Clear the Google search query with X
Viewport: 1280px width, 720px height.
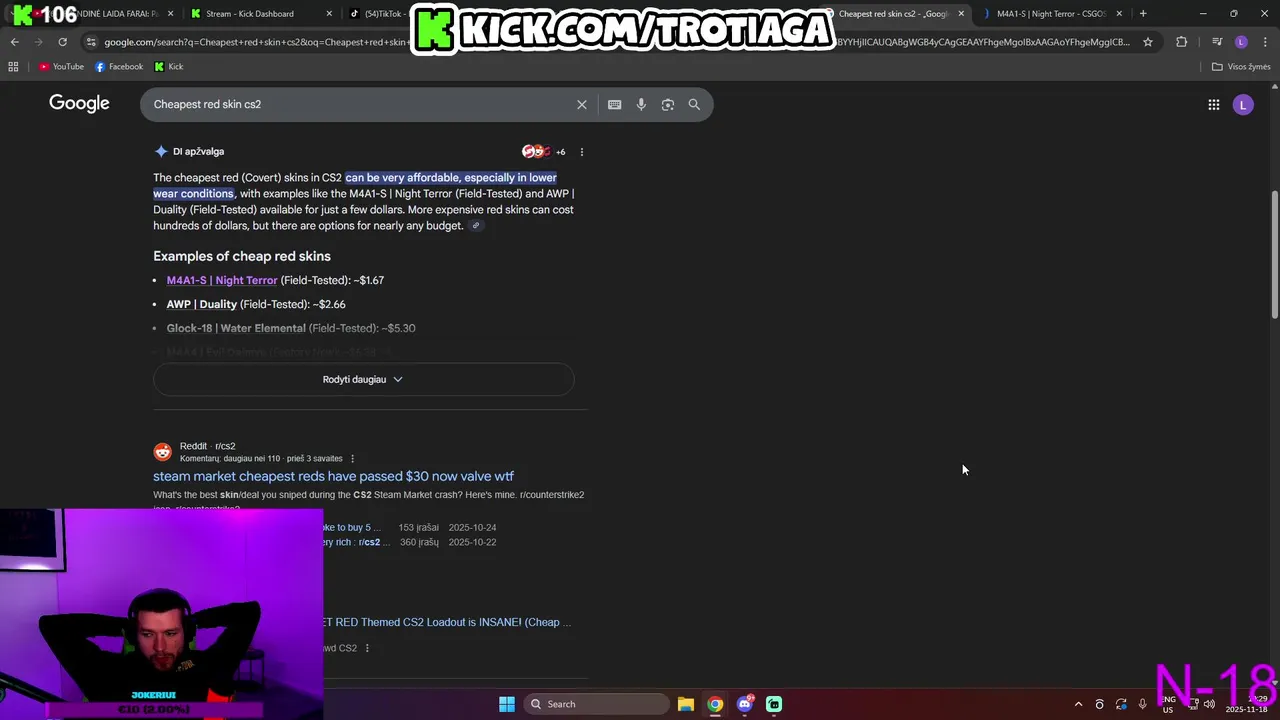click(x=581, y=104)
